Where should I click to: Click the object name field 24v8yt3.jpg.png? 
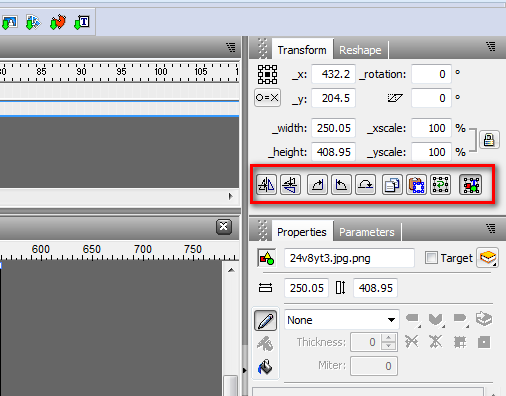coord(349,258)
